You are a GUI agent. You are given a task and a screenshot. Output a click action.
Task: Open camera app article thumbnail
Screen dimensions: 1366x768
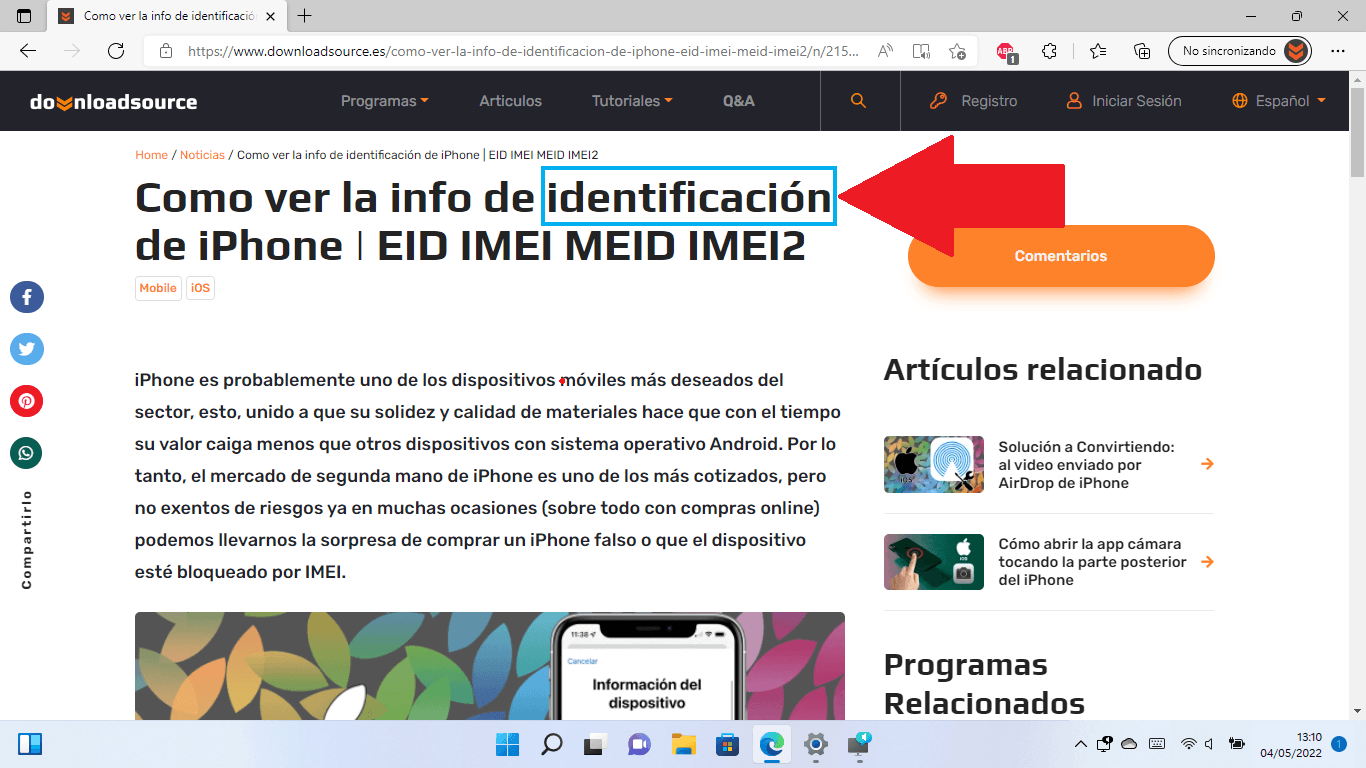click(x=934, y=562)
